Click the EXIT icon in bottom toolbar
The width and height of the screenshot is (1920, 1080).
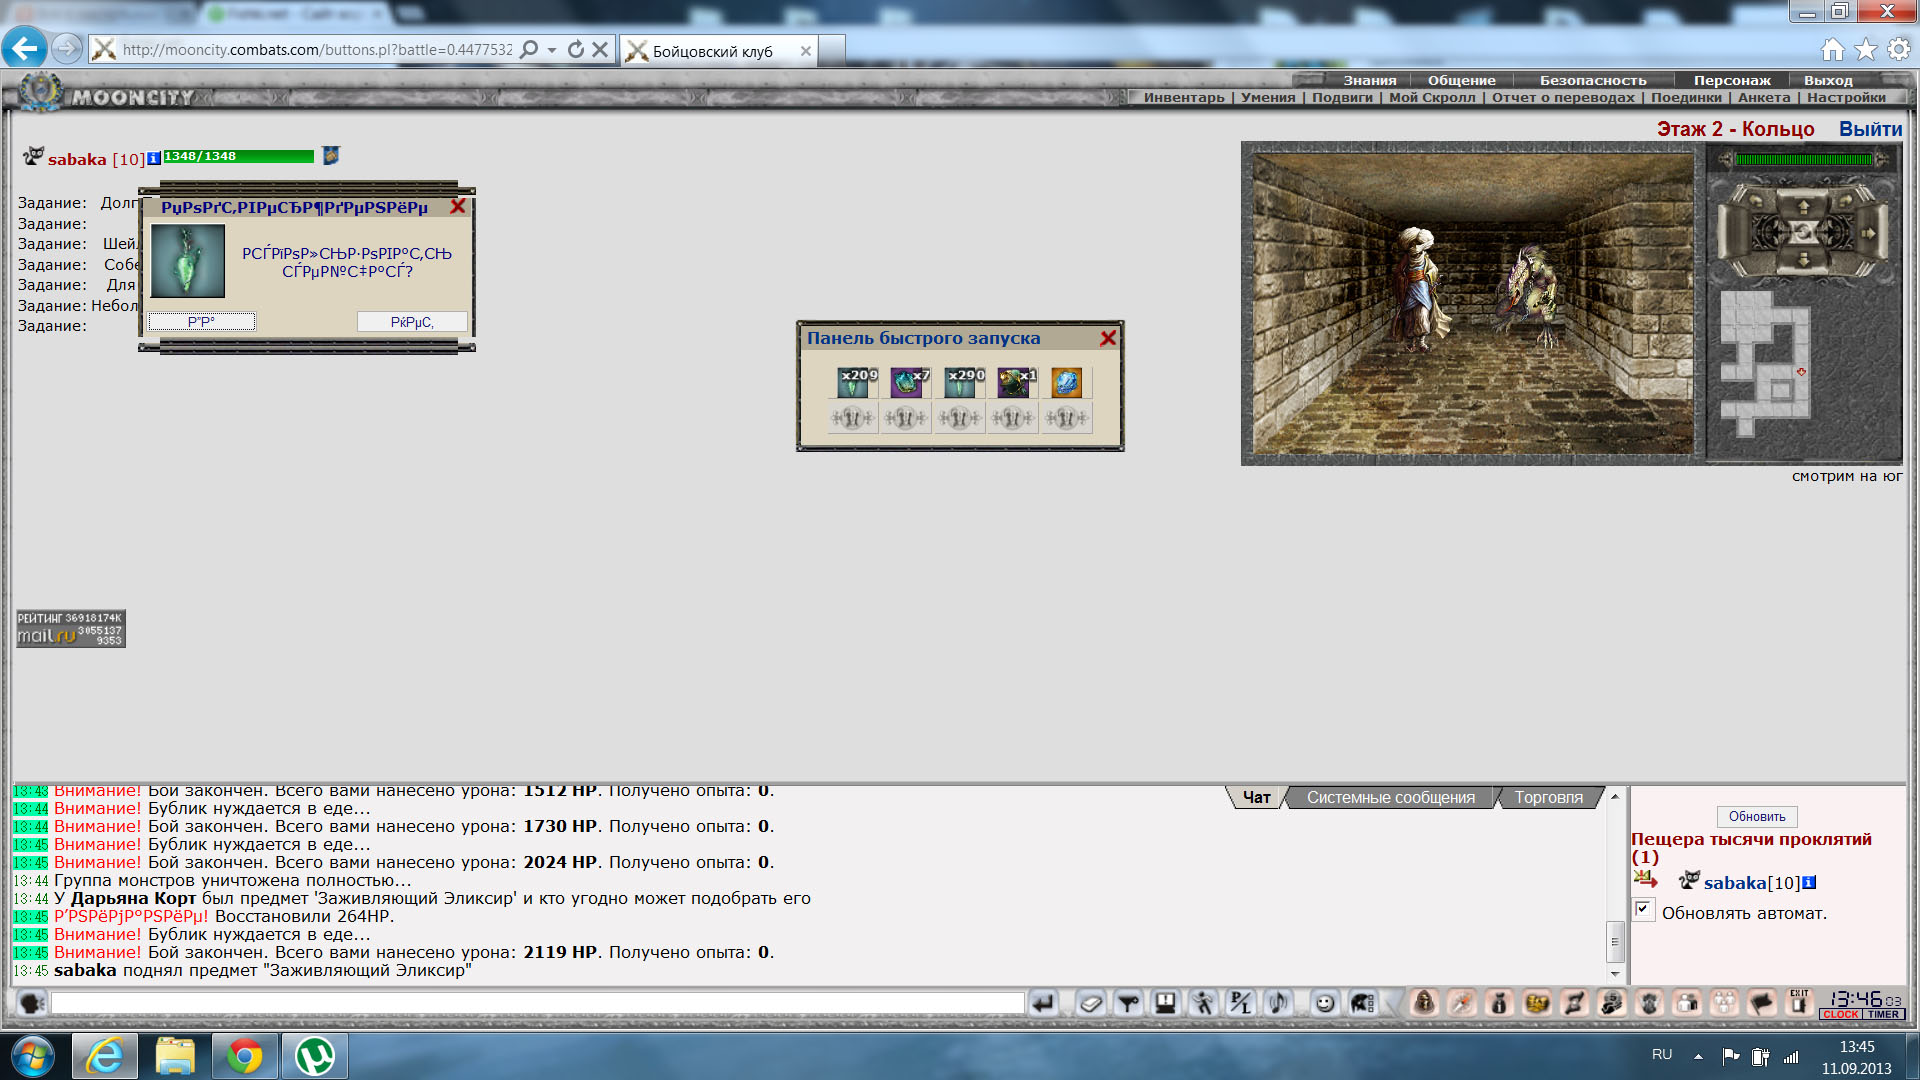coord(1799,1001)
